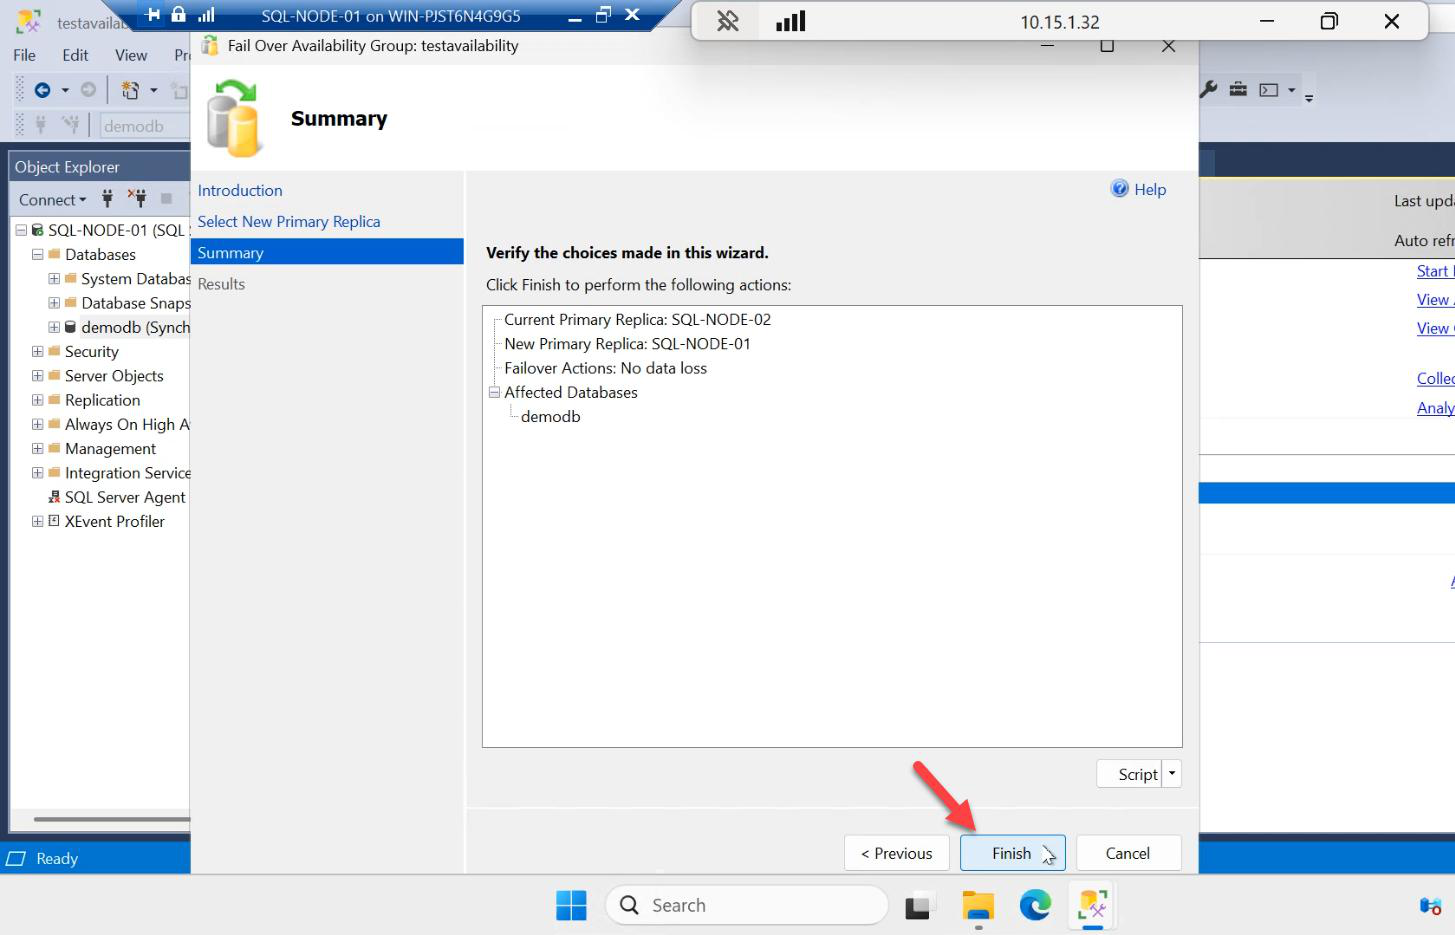Collapse the Affected Databases node

coord(494,392)
